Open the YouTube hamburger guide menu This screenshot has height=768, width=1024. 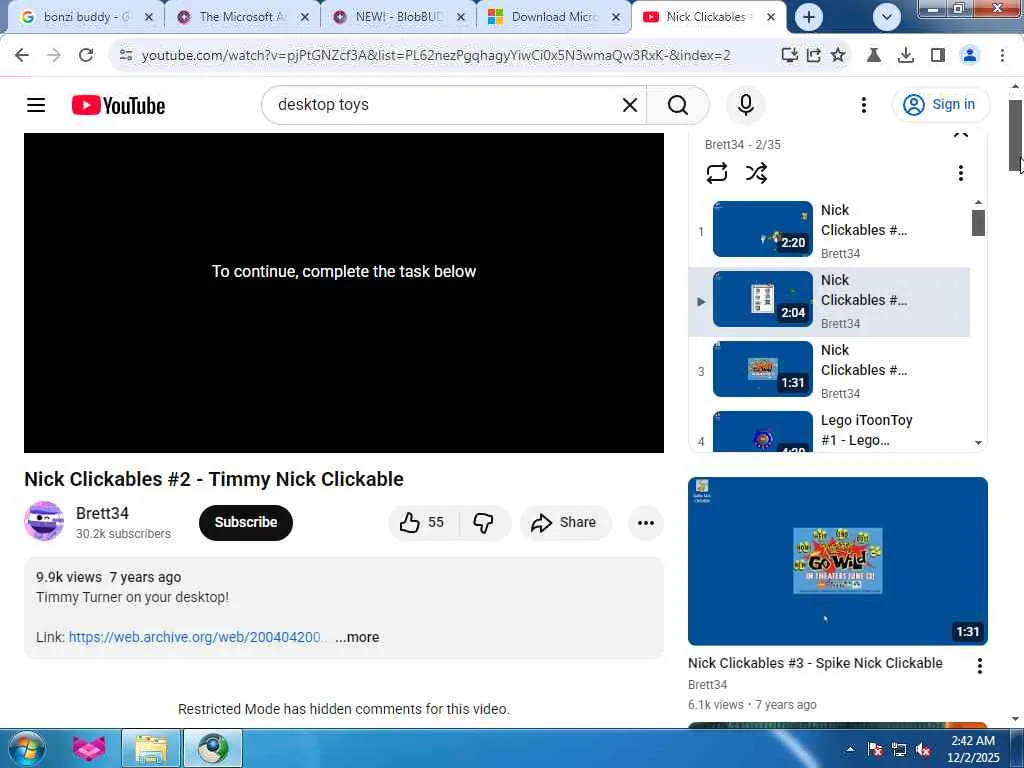pyautogui.click(x=36, y=105)
